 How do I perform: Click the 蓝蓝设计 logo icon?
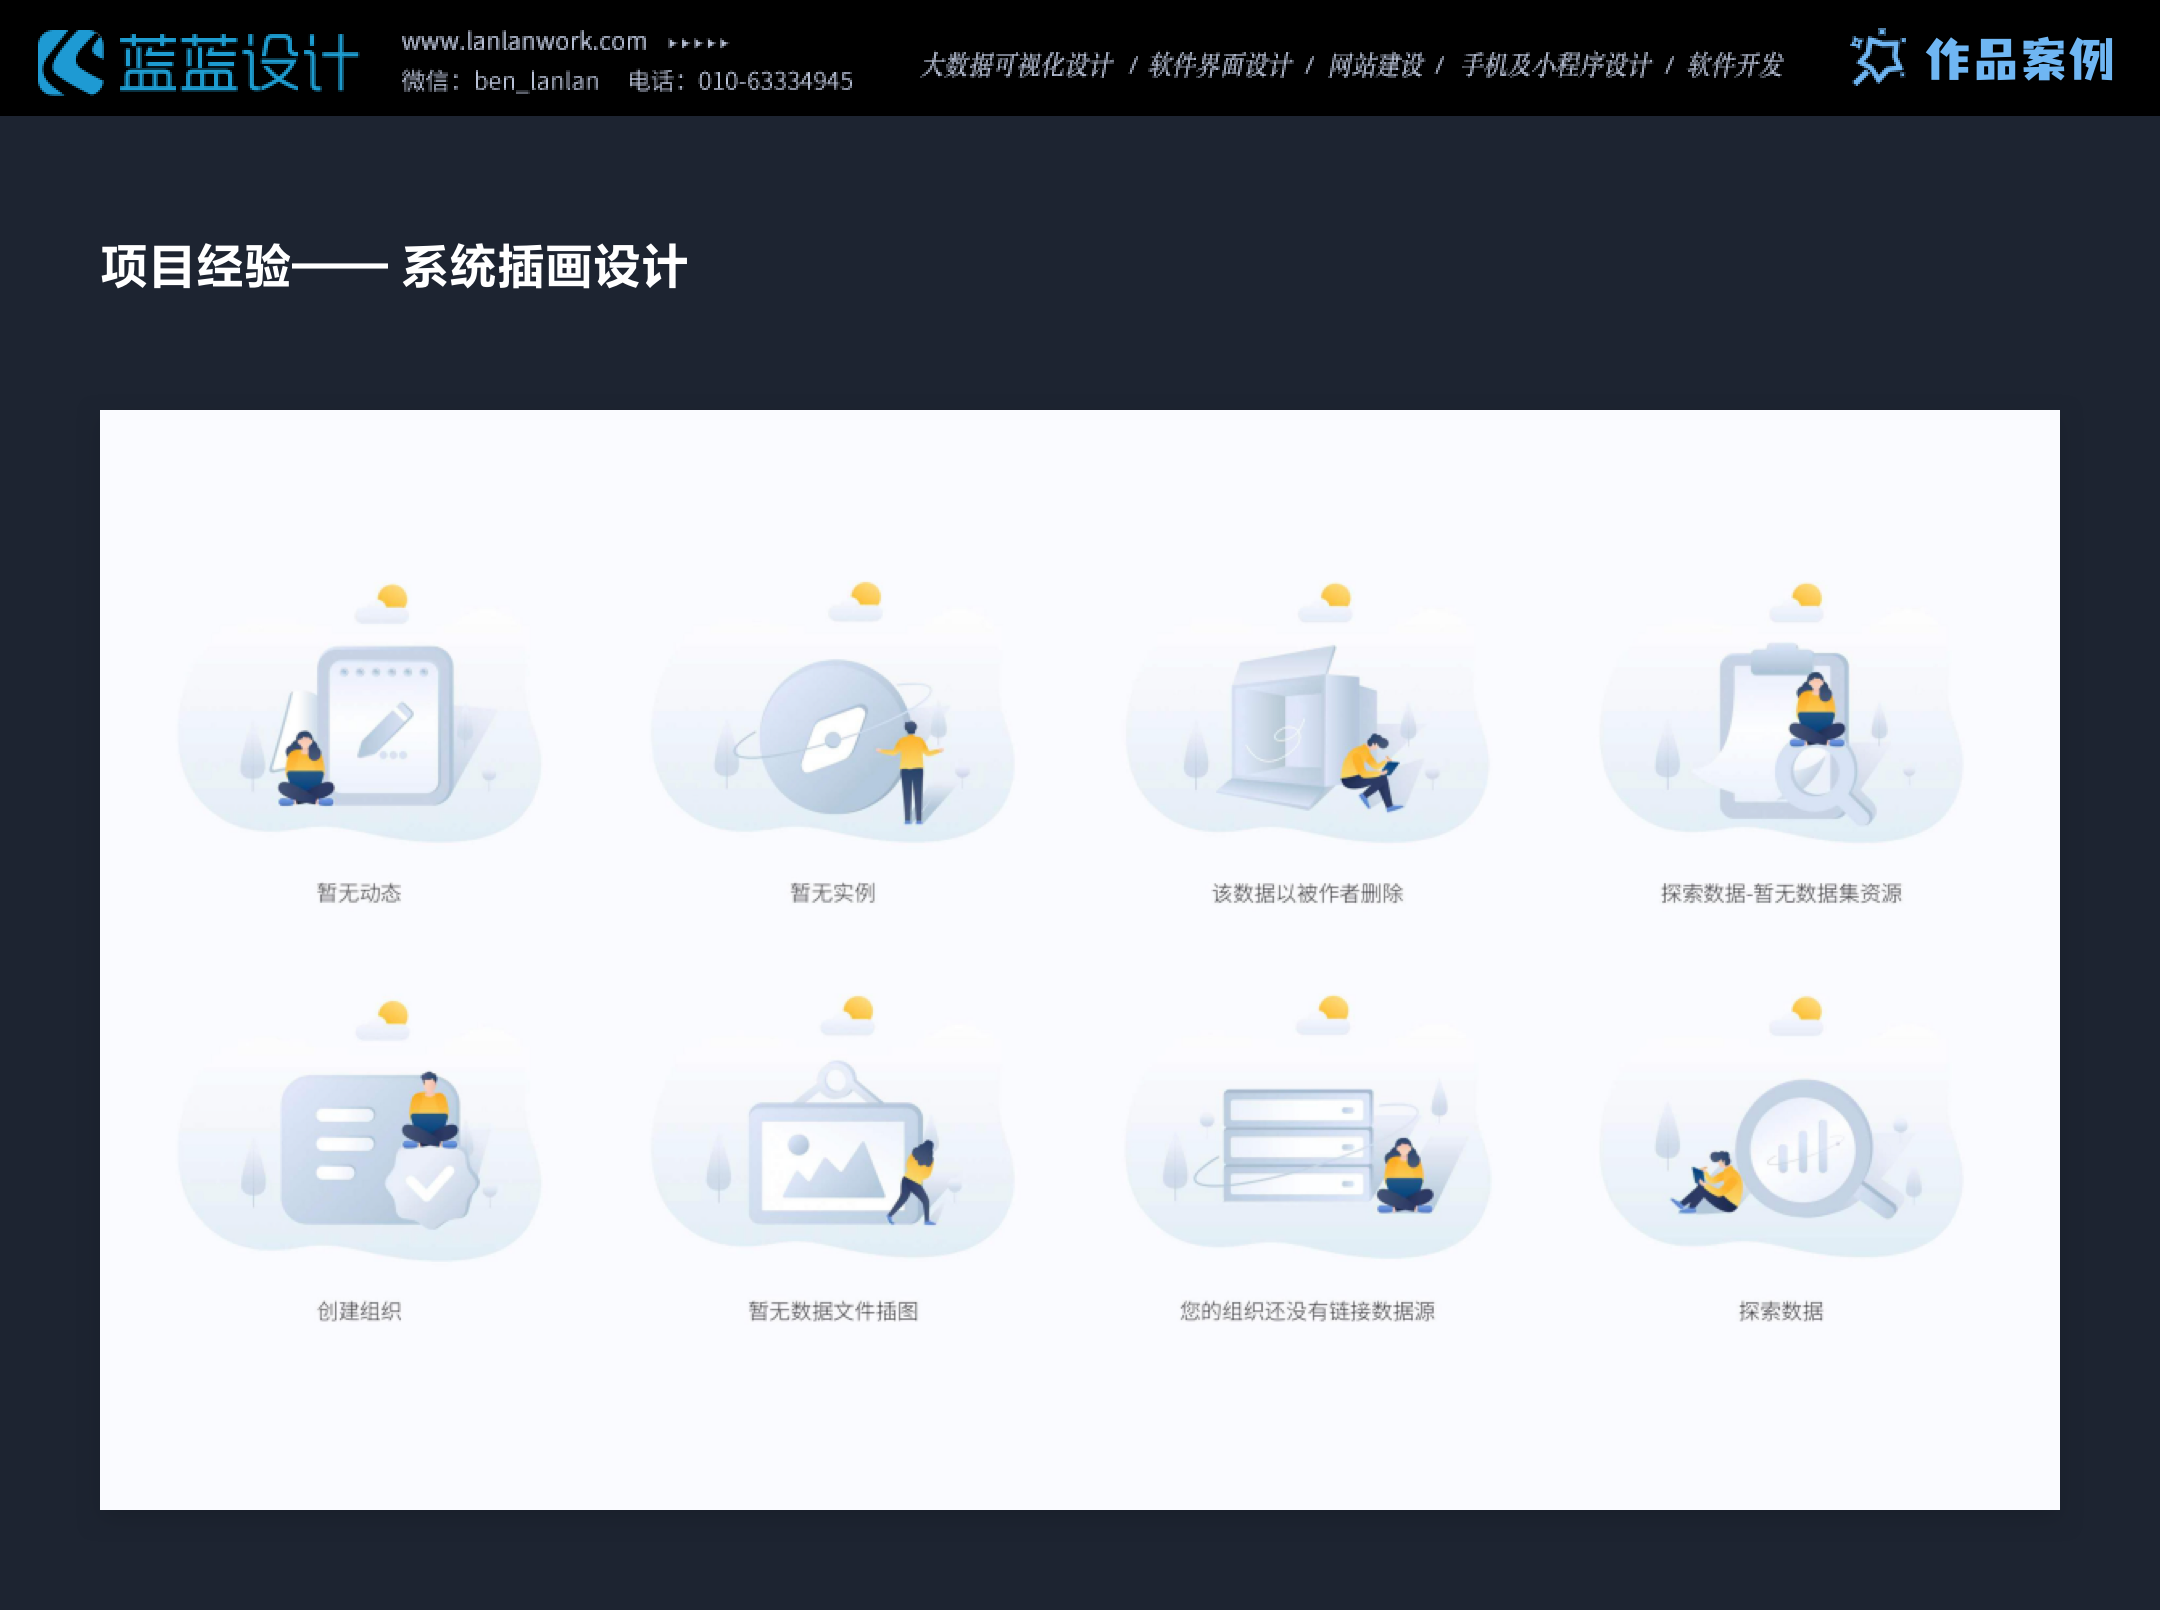(70, 62)
